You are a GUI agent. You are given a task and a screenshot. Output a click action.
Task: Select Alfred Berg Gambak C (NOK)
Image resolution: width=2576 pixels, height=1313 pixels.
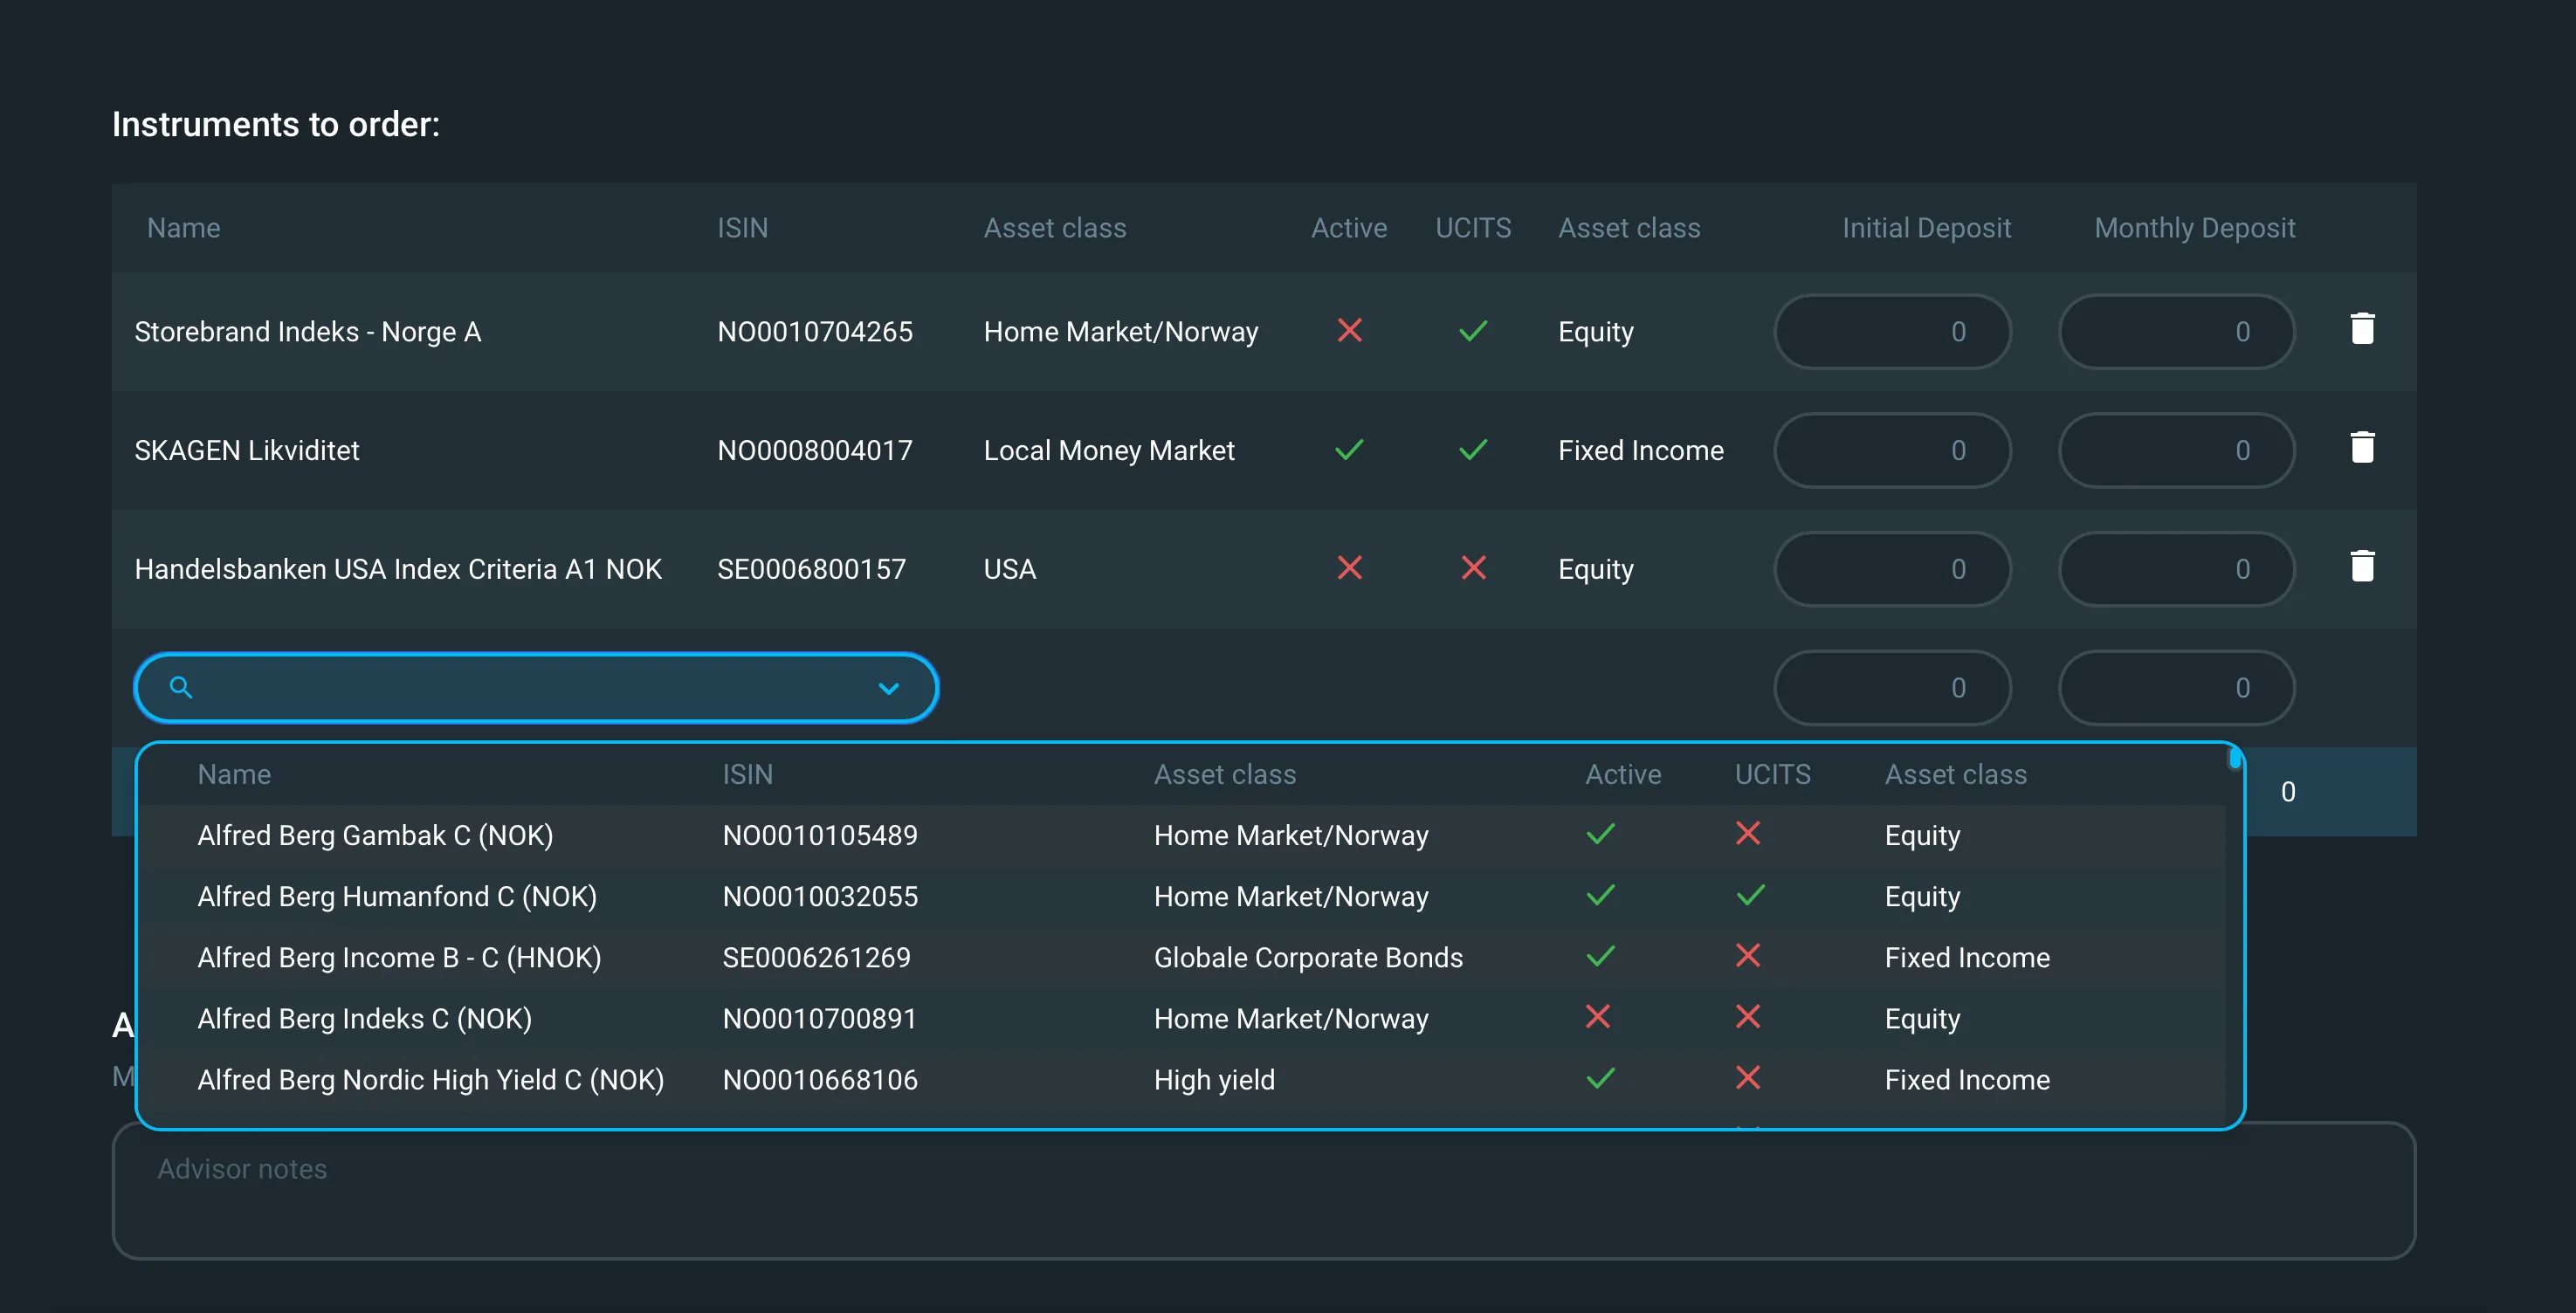click(x=1181, y=835)
